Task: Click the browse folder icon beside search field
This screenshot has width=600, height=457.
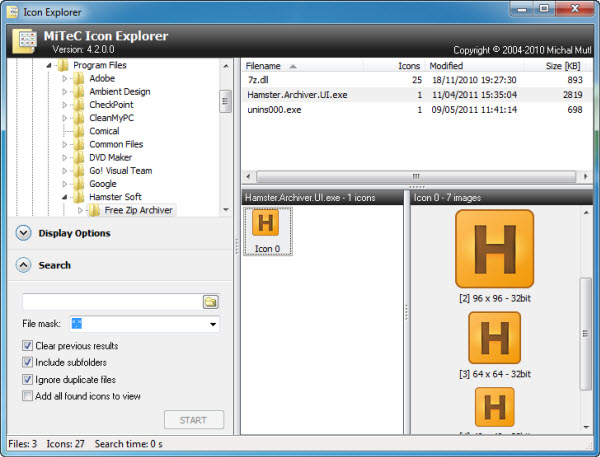Action: click(x=210, y=301)
